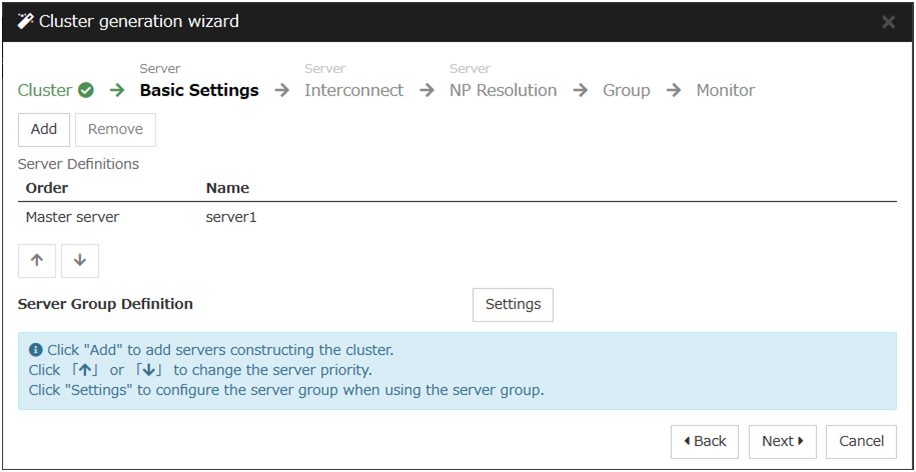Select the Basic Settings step

click(x=199, y=90)
